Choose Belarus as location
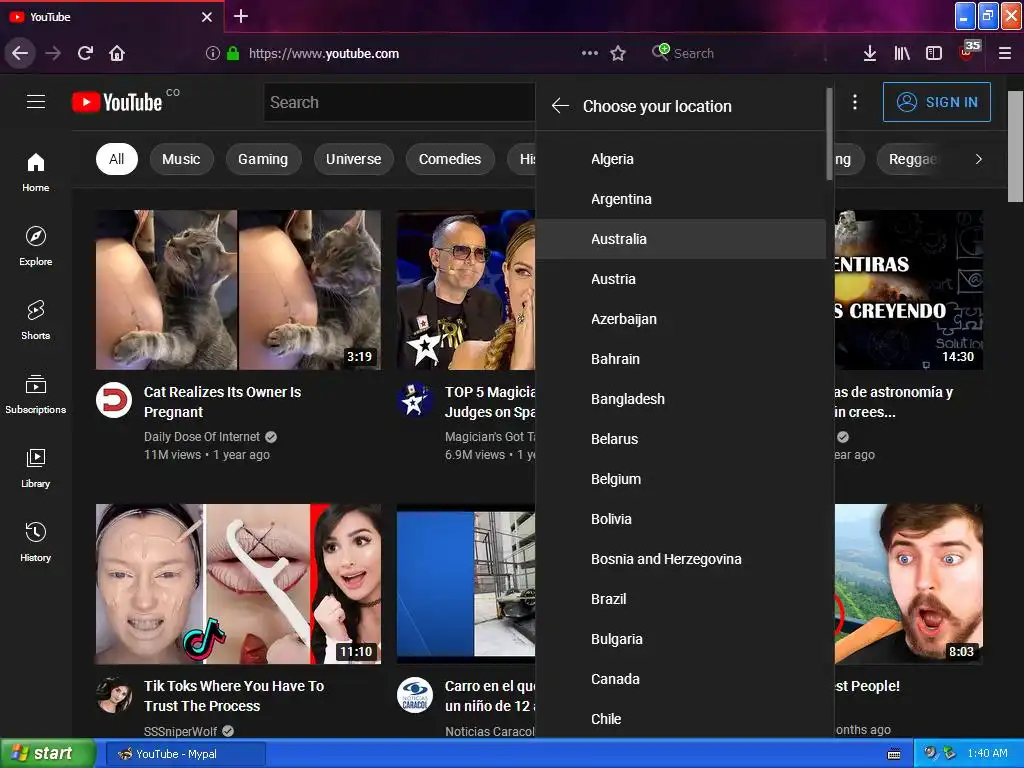Viewport: 1024px width, 768px height. click(x=680, y=439)
